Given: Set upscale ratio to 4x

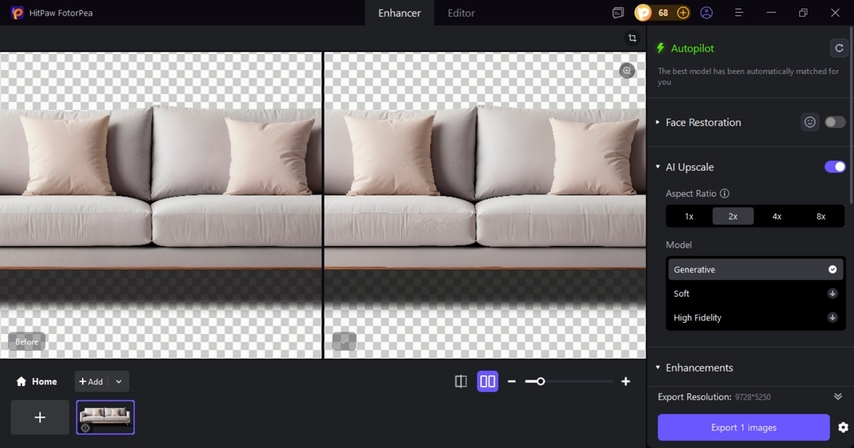Looking at the screenshot, I should [777, 216].
